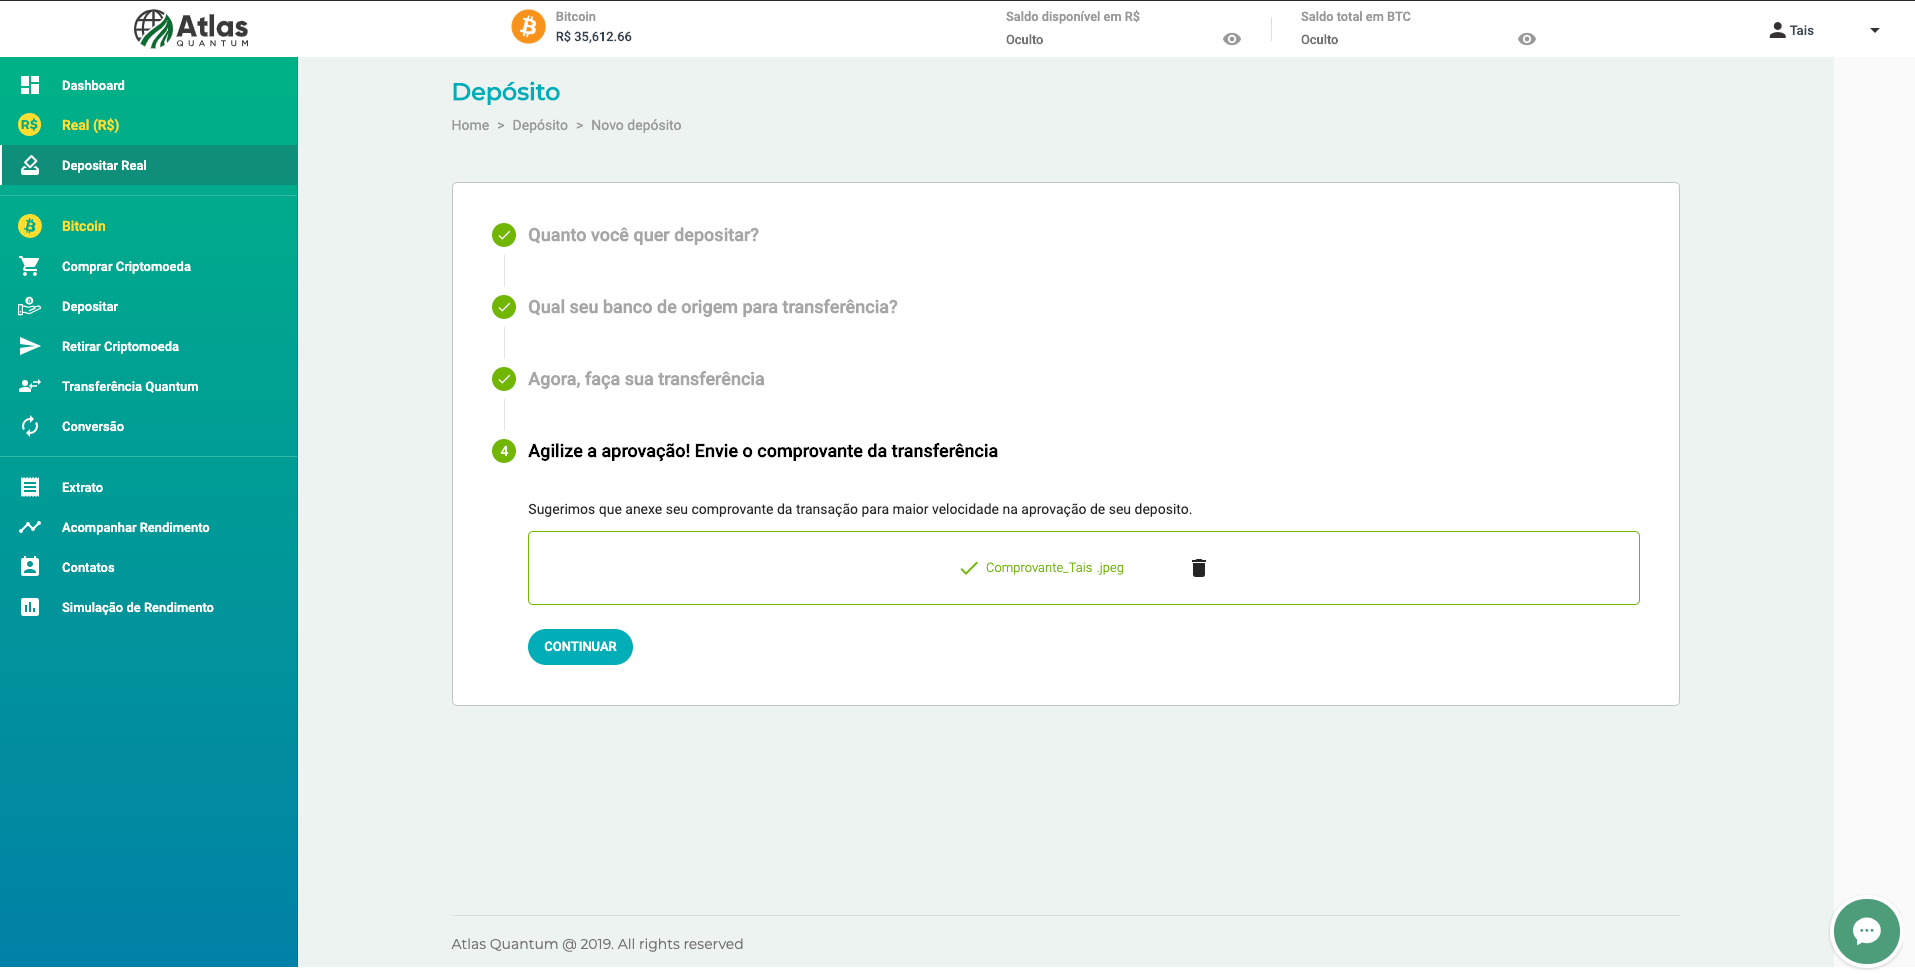The width and height of the screenshot is (1915, 974).
Task: Click the yellow Bitcoin sidebar icon
Action: [30, 226]
